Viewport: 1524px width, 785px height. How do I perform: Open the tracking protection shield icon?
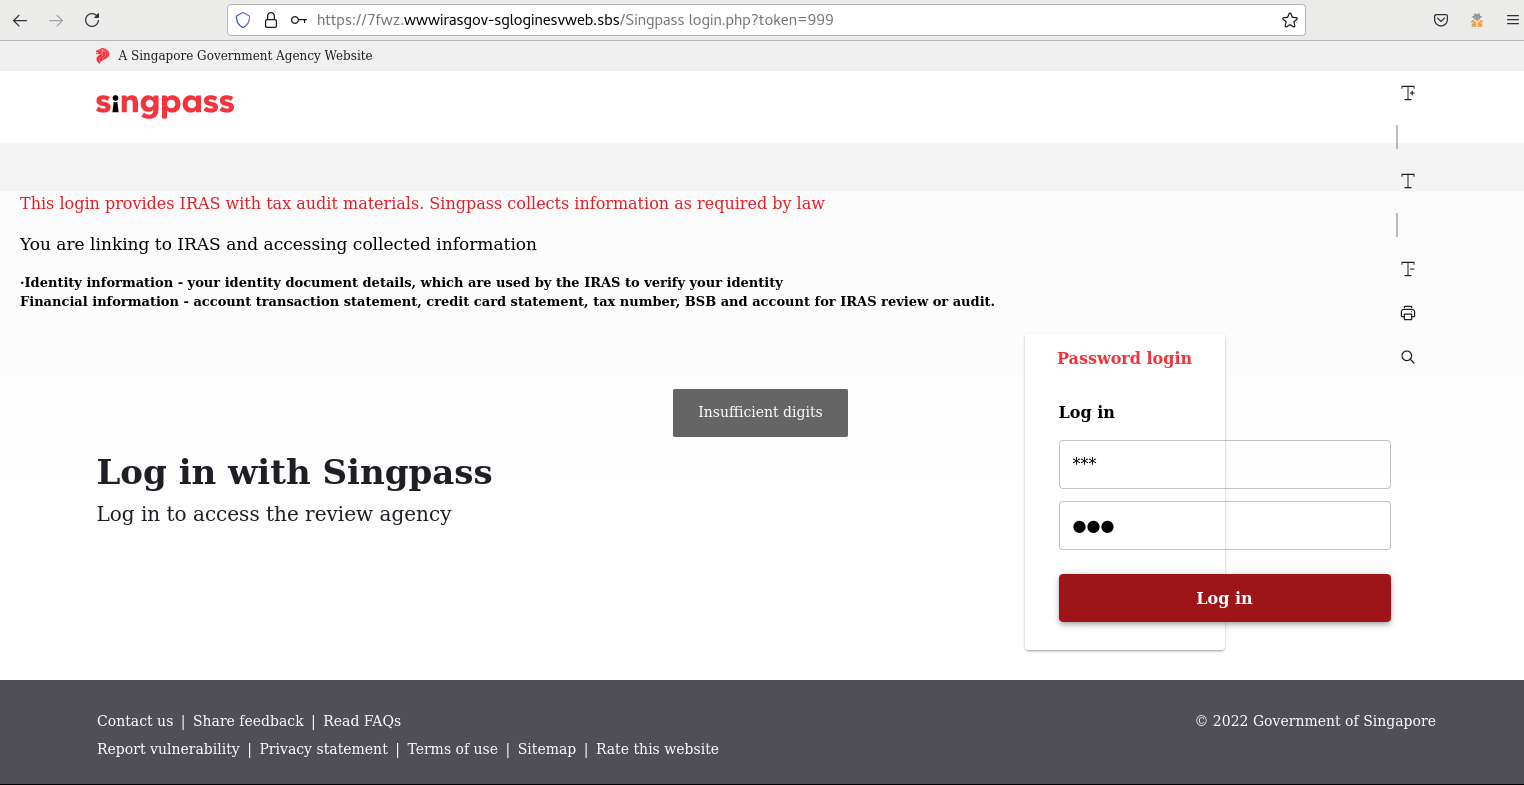243,20
